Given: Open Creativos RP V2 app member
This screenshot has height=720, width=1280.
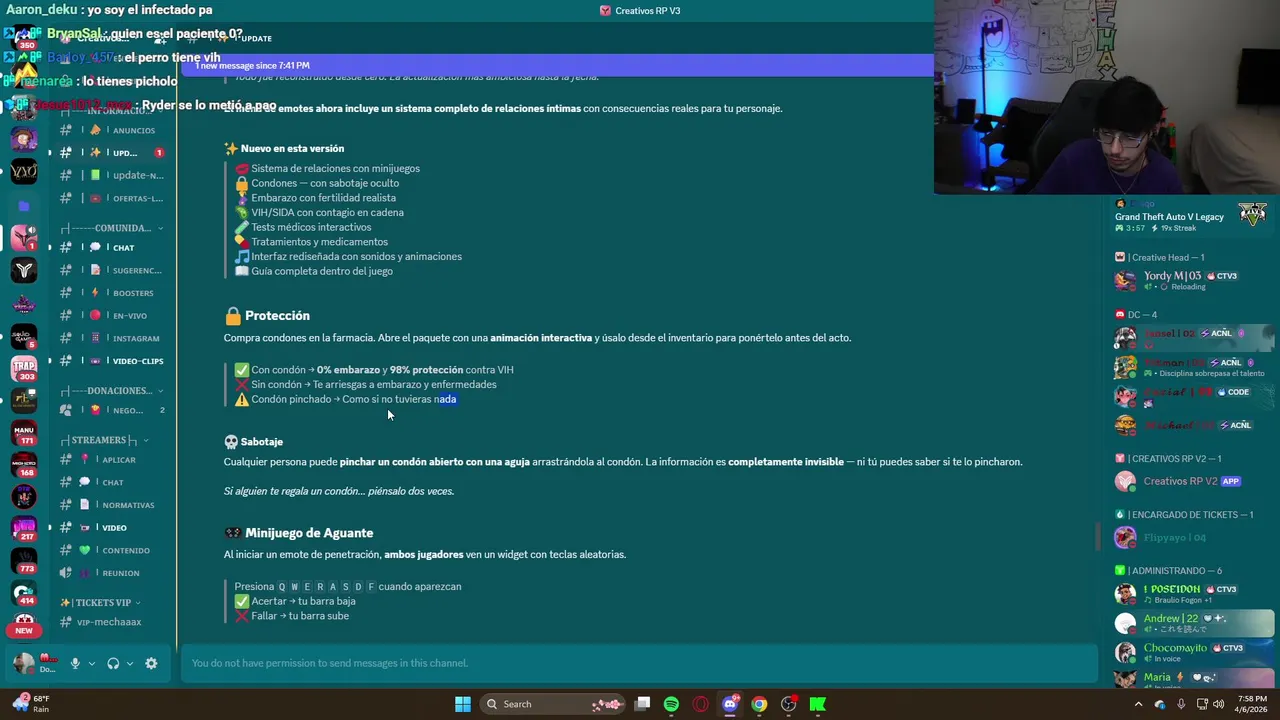Looking at the screenshot, I should tap(1194, 481).
